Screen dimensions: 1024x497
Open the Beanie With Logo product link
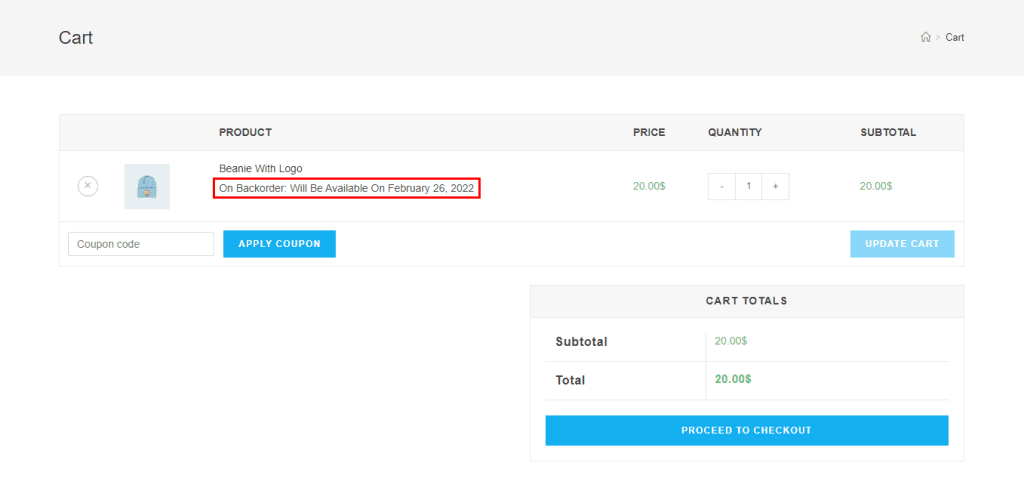tap(260, 168)
